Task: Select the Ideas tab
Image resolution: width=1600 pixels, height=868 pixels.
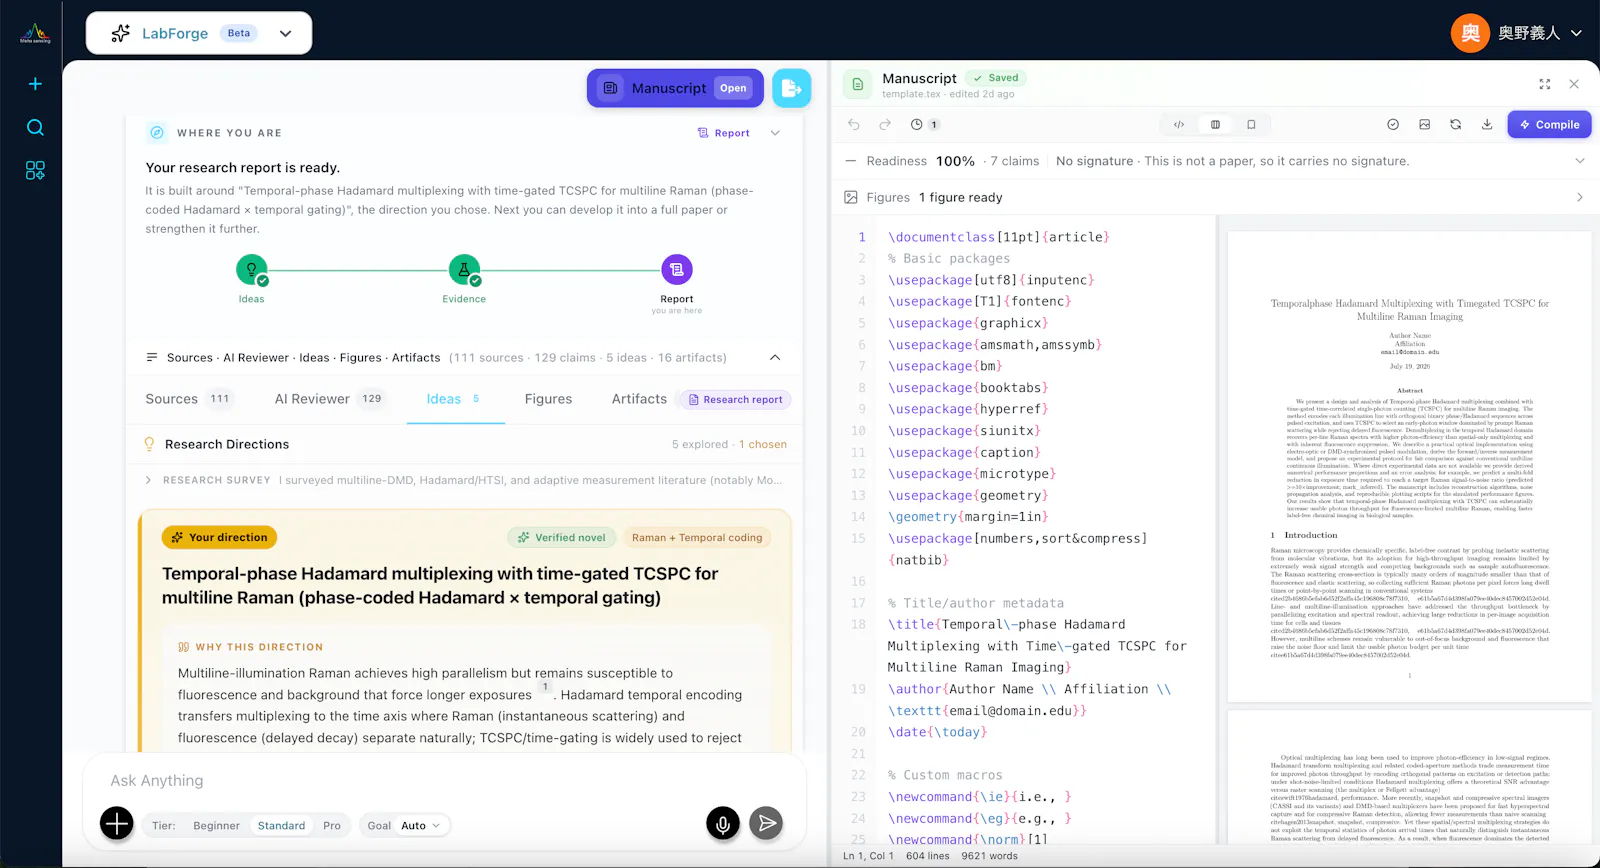Action: [x=455, y=399]
